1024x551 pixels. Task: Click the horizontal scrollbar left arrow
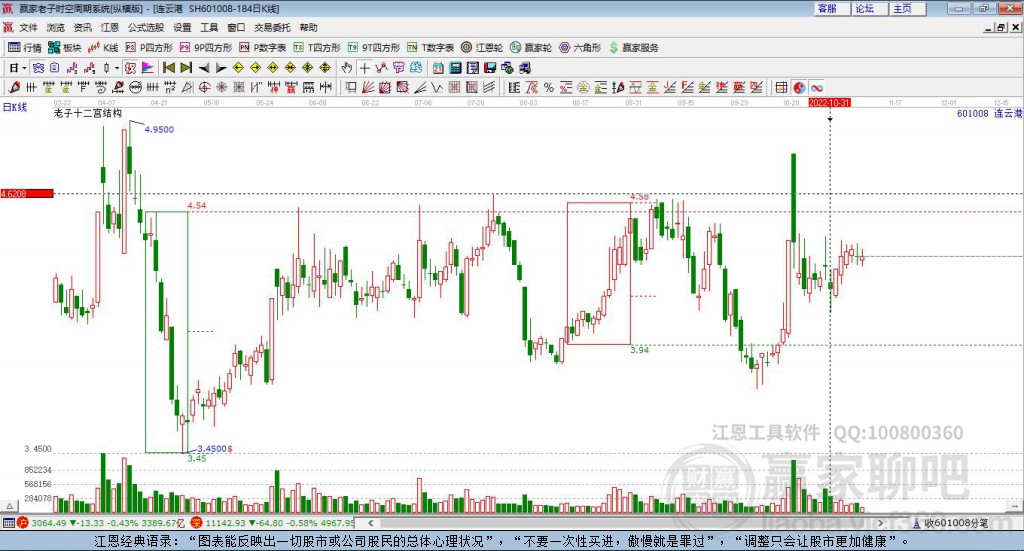[x=371, y=523]
